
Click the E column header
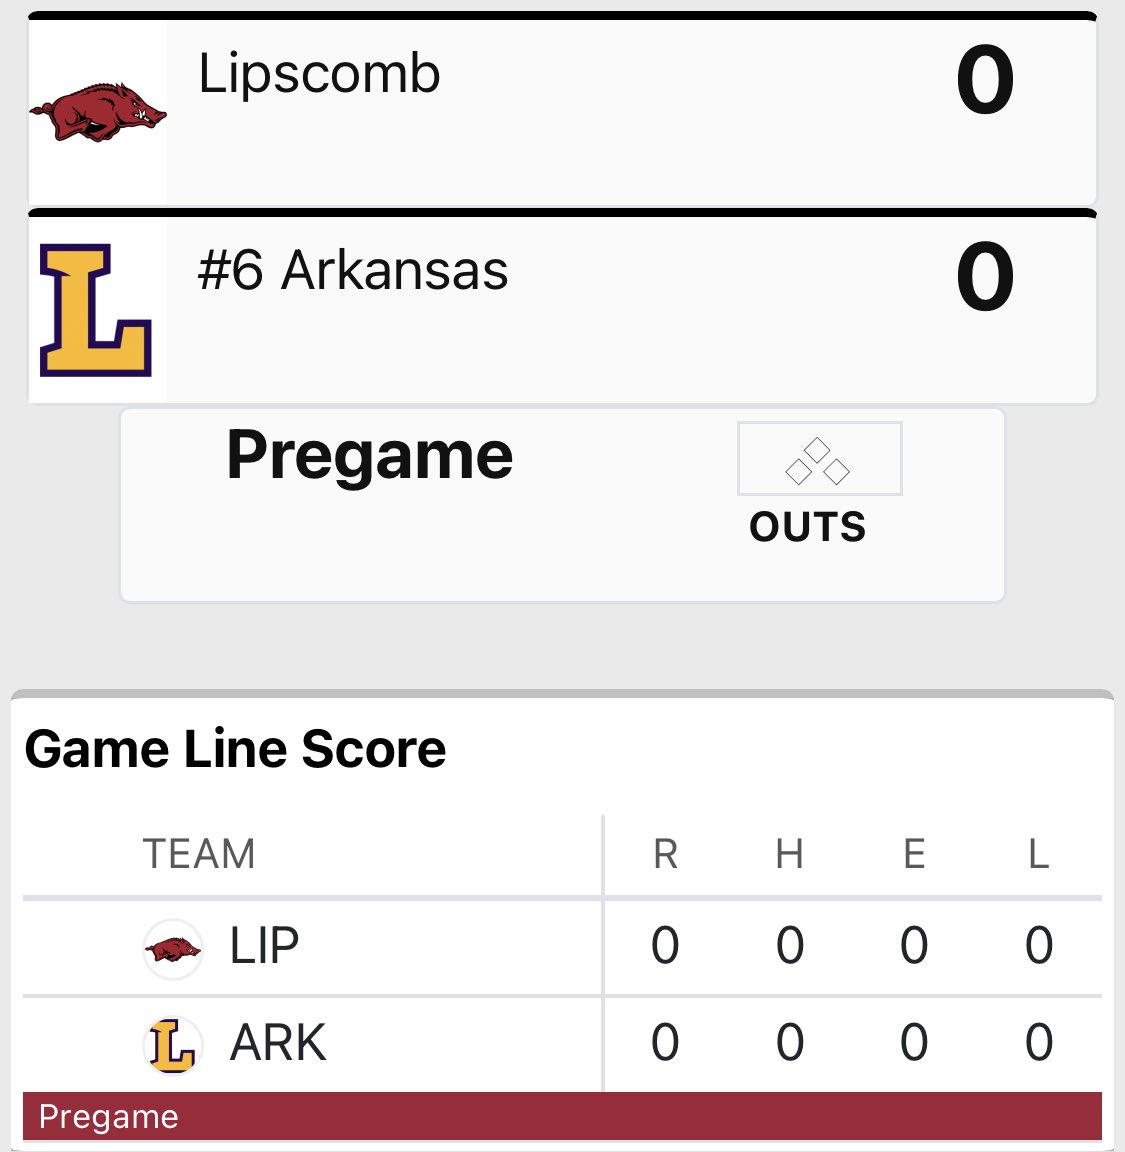[914, 854]
